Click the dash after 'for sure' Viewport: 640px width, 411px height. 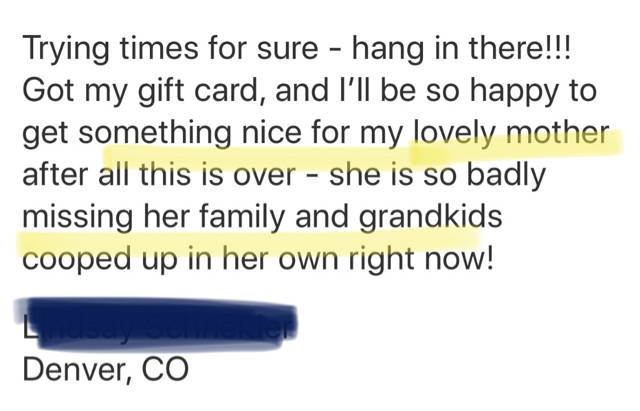pyautogui.click(x=335, y=51)
